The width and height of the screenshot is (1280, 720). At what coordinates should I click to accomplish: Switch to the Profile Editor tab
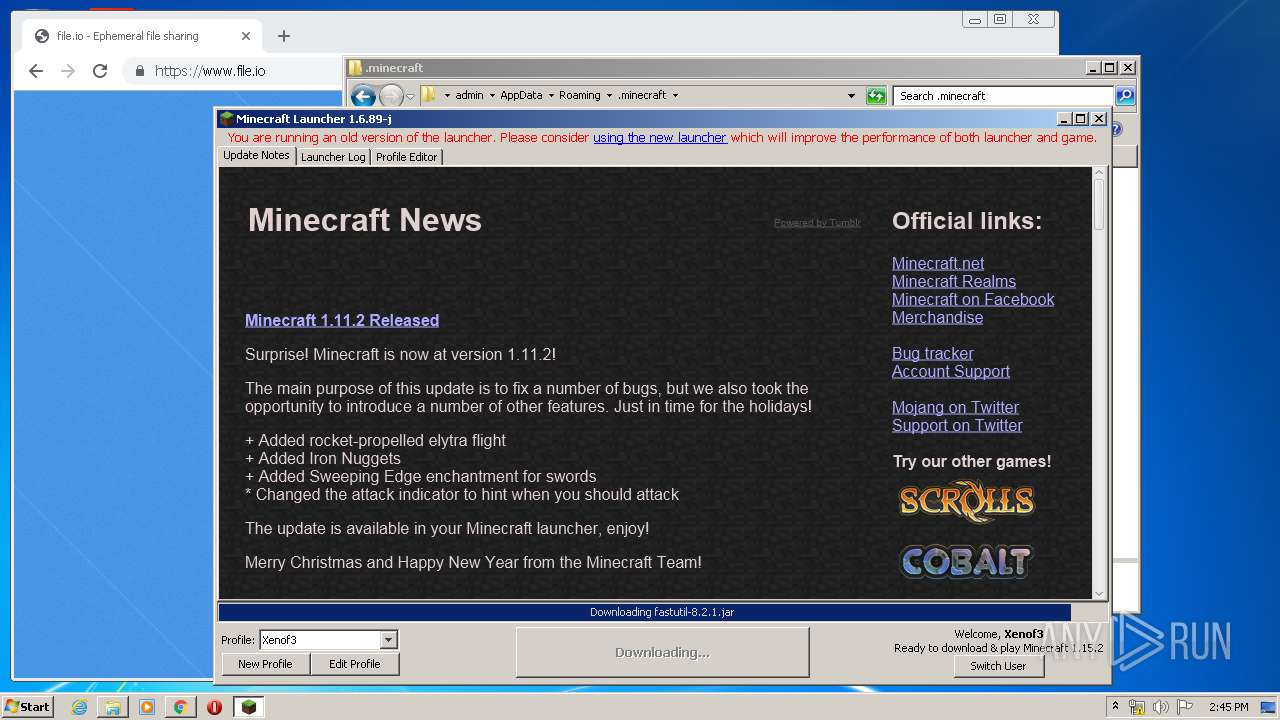coord(406,157)
